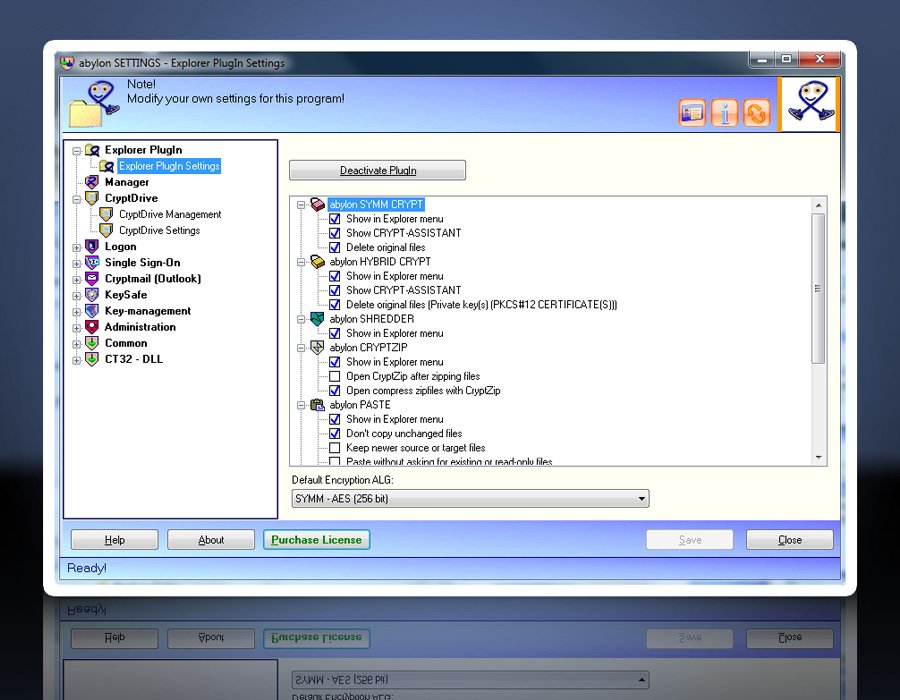Click the CT32 - DLL shield icon

[92, 359]
